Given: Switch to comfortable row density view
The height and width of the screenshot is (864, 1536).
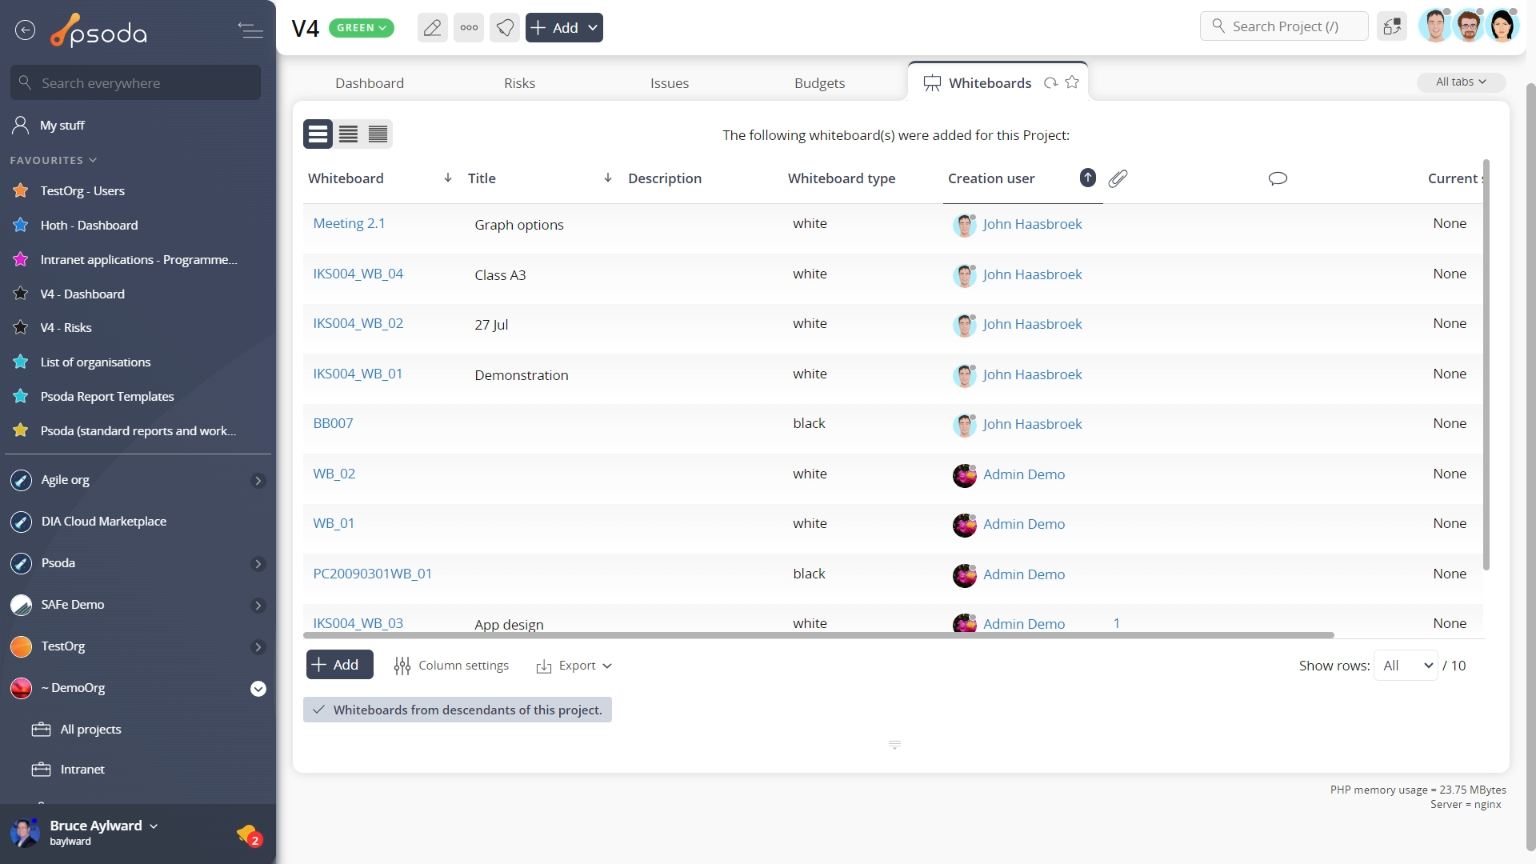Looking at the screenshot, I should 318,134.
